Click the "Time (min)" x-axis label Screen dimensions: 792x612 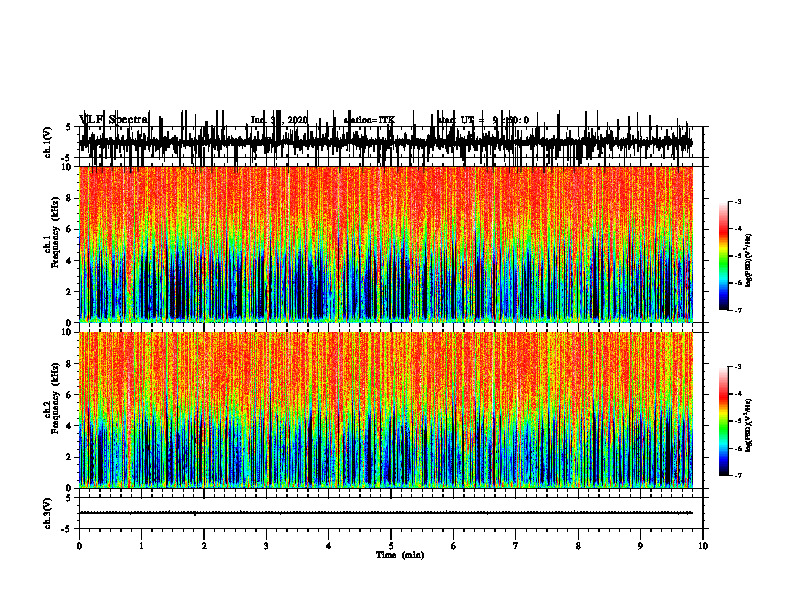pos(400,555)
